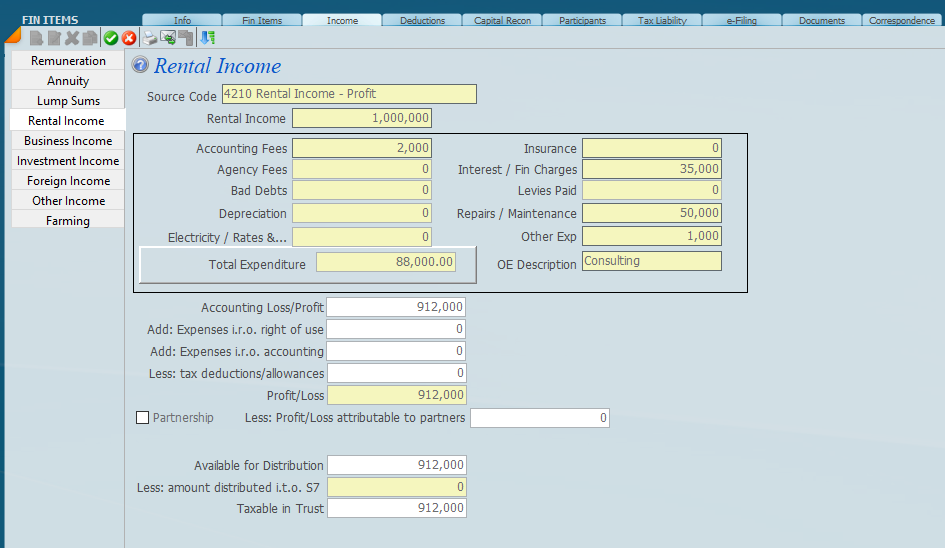Click the OE Description text field
Image resolution: width=945 pixels, height=548 pixels.
[651, 261]
